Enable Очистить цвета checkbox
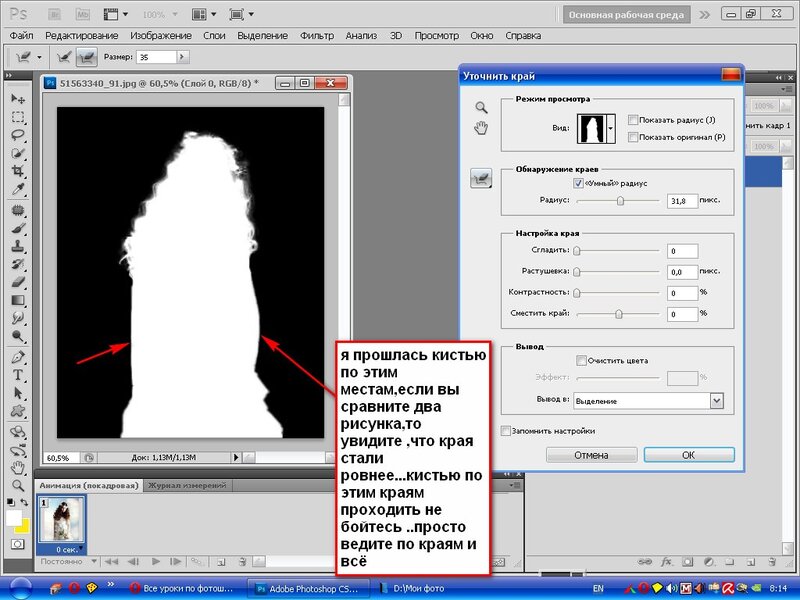 point(581,360)
